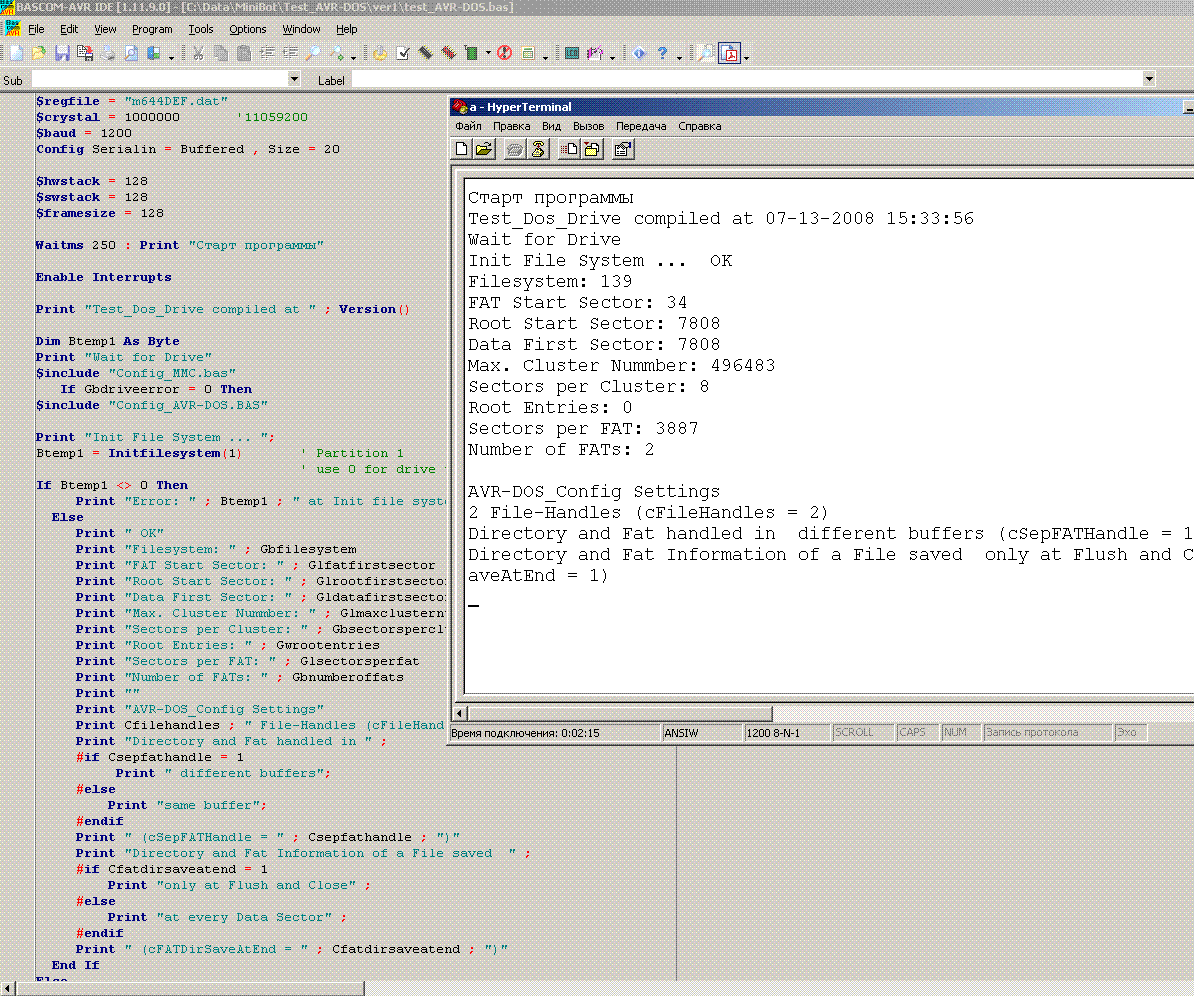
Task: Click the SCROLL indicator in status bar
Action: click(x=854, y=733)
